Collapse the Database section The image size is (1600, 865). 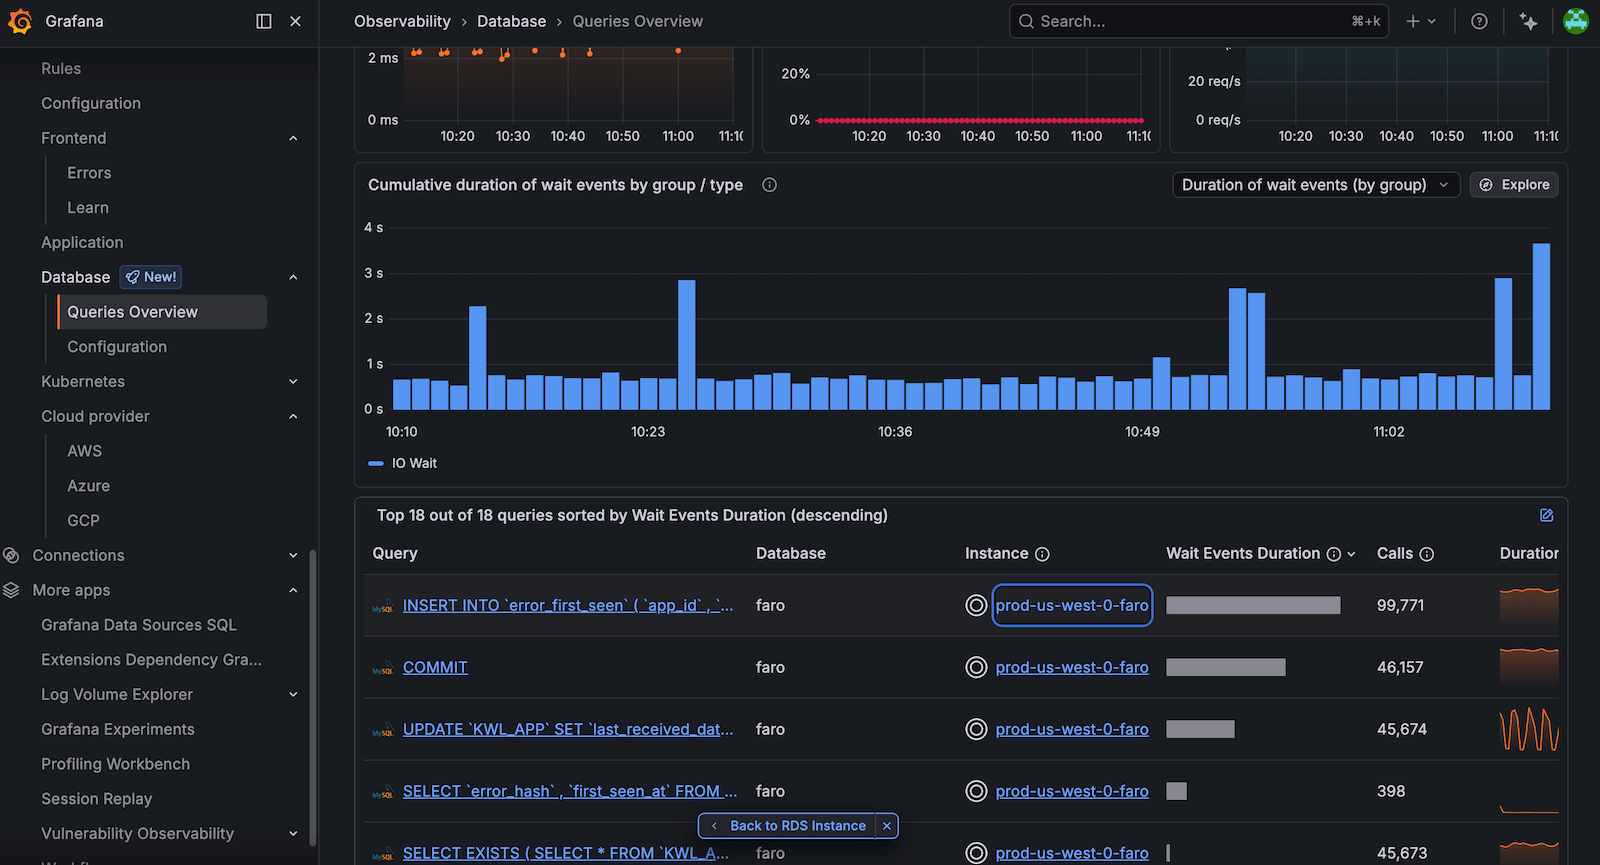point(293,277)
